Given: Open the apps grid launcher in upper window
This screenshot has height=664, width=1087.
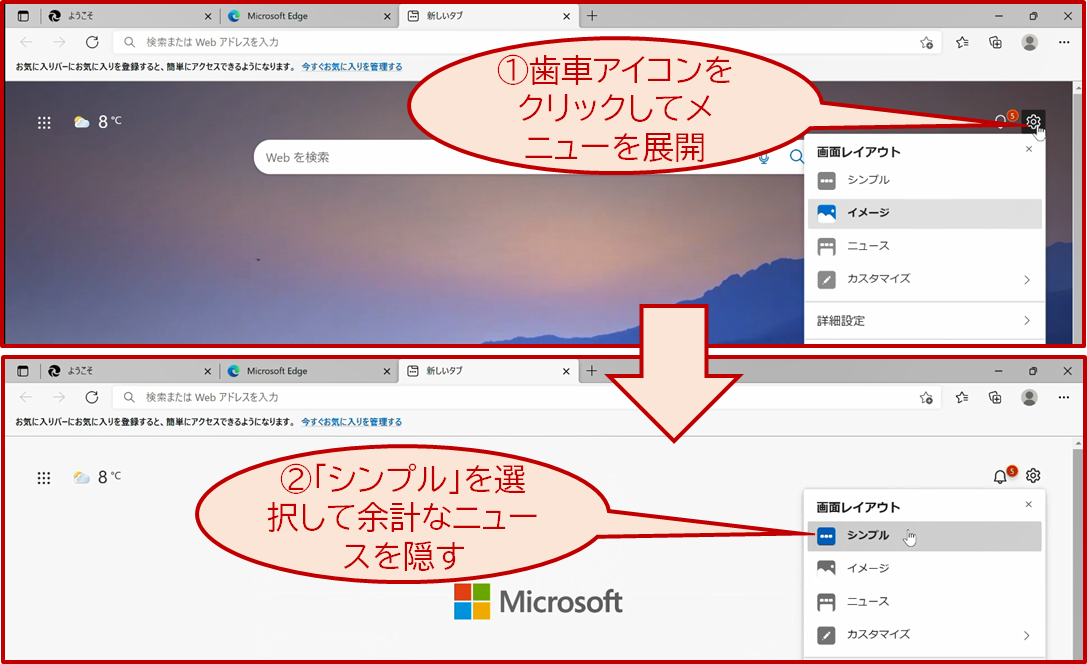Looking at the screenshot, I should [x=44, y=123].
